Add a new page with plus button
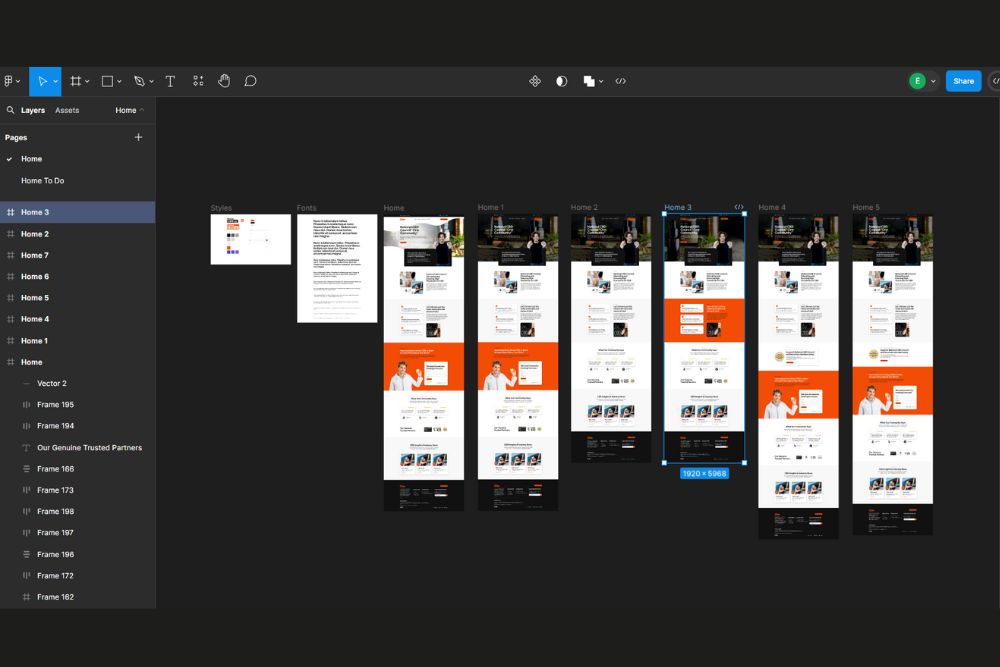The image size is (1000, 667). (138, 138)
